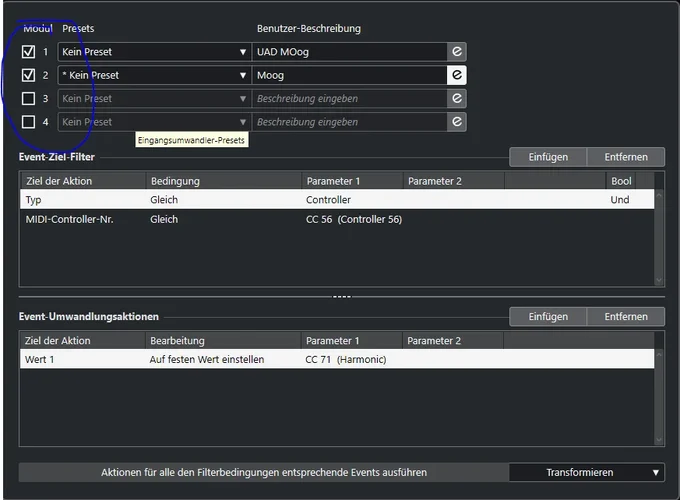The height and width of the screenshot is (500, 680).
Task: Uncheck the module 1 checkbox
Action: [x=28, y=51]
